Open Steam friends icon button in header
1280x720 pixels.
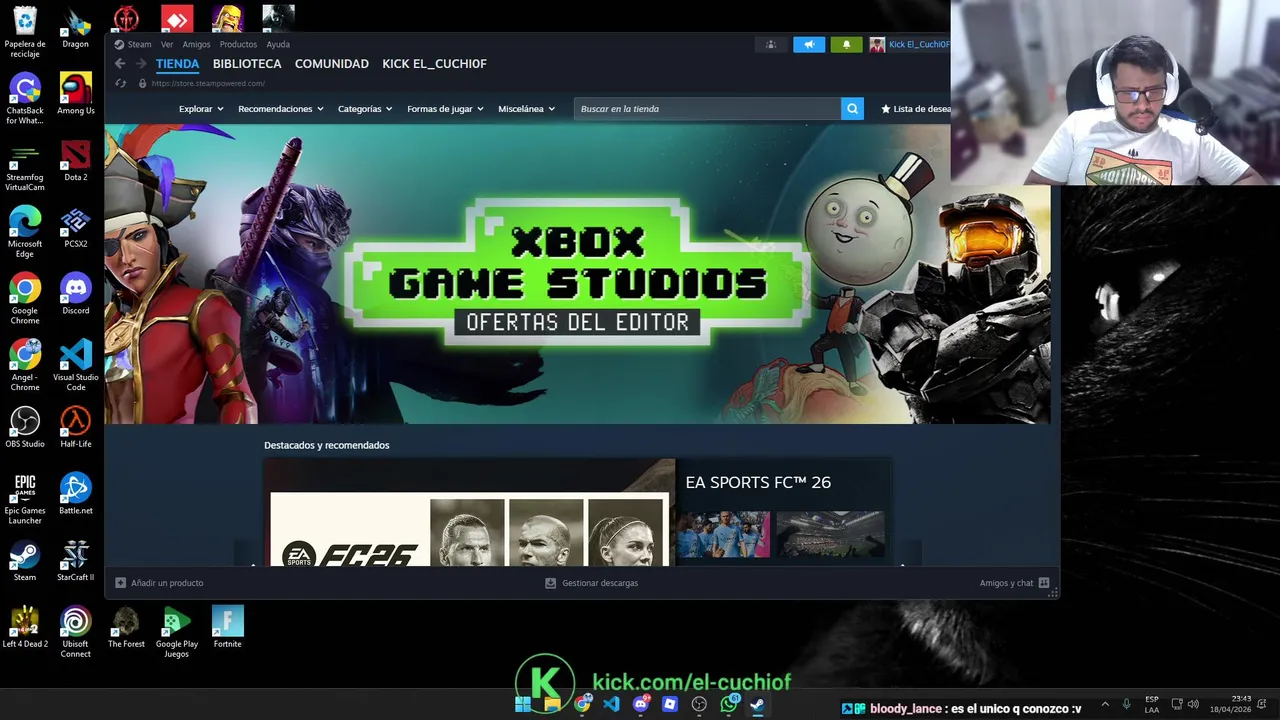(770, 45)
